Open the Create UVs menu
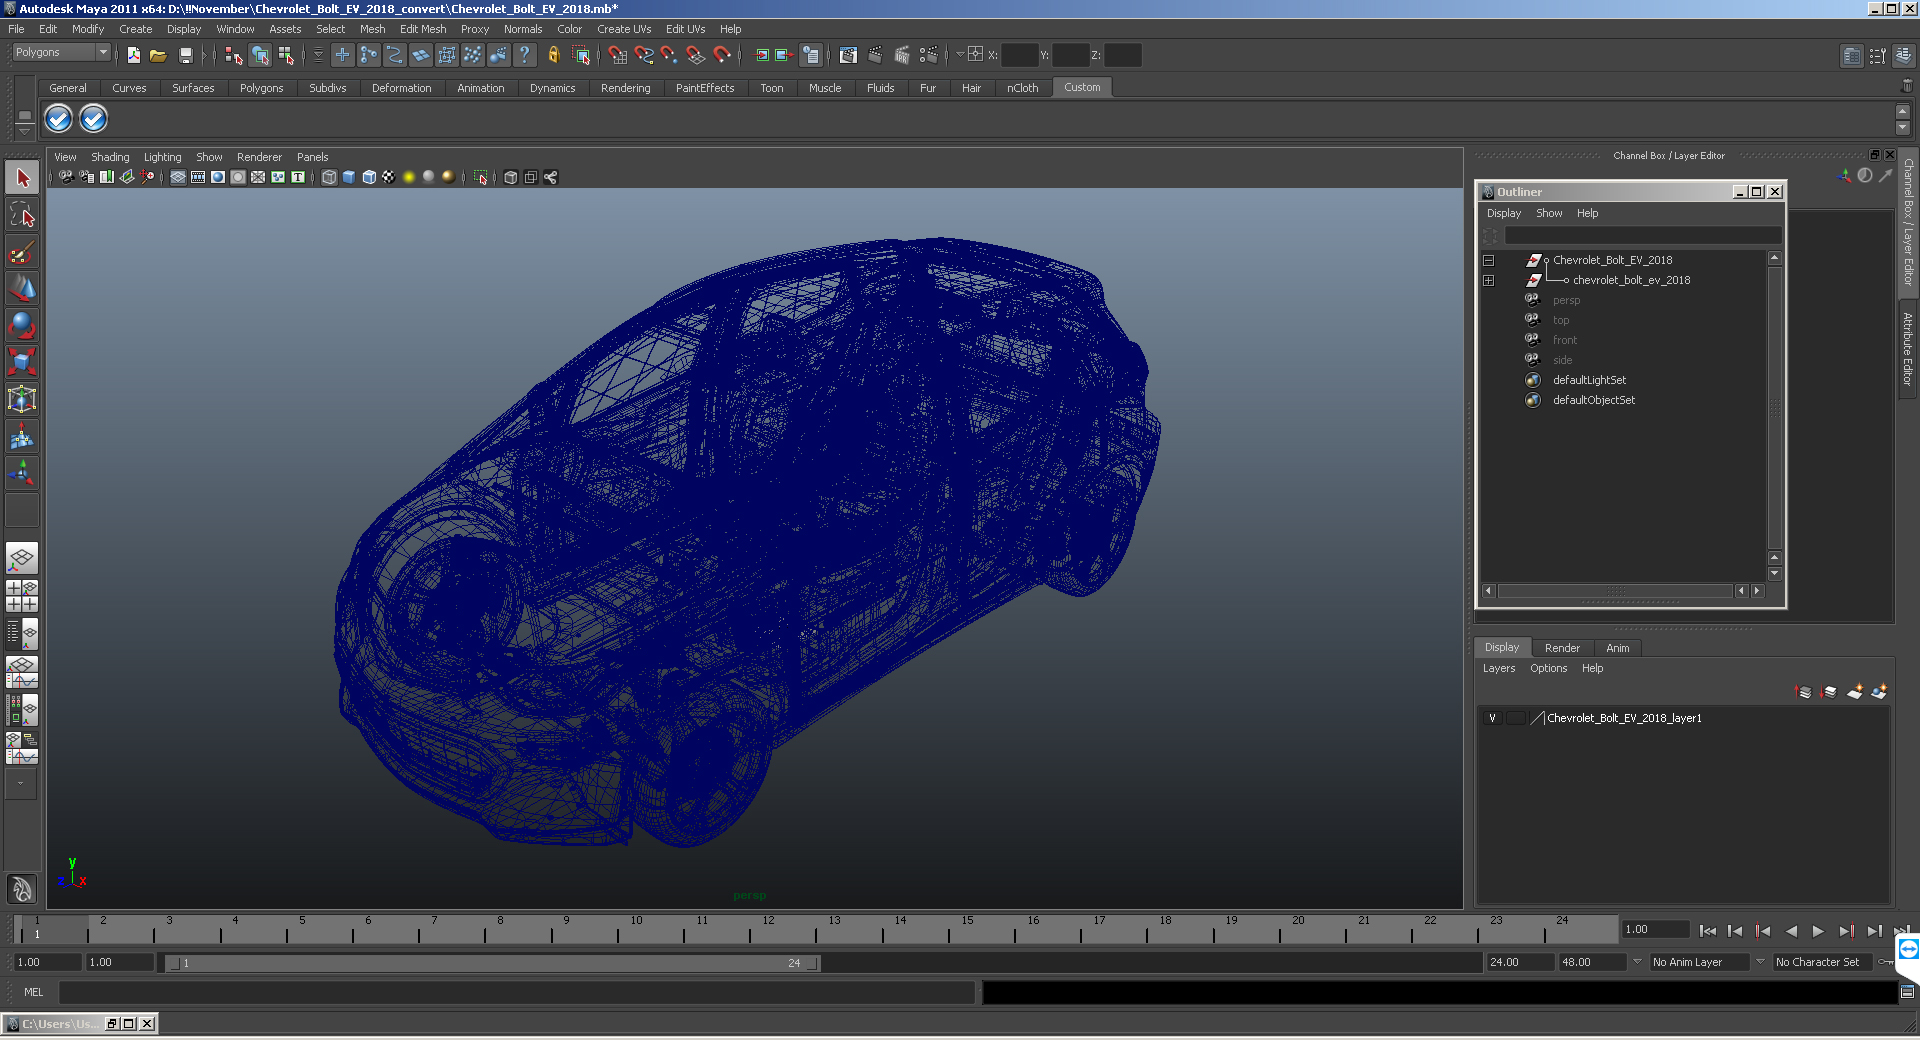Viewport: 1920px width, 1040px height. pos(624,29)
